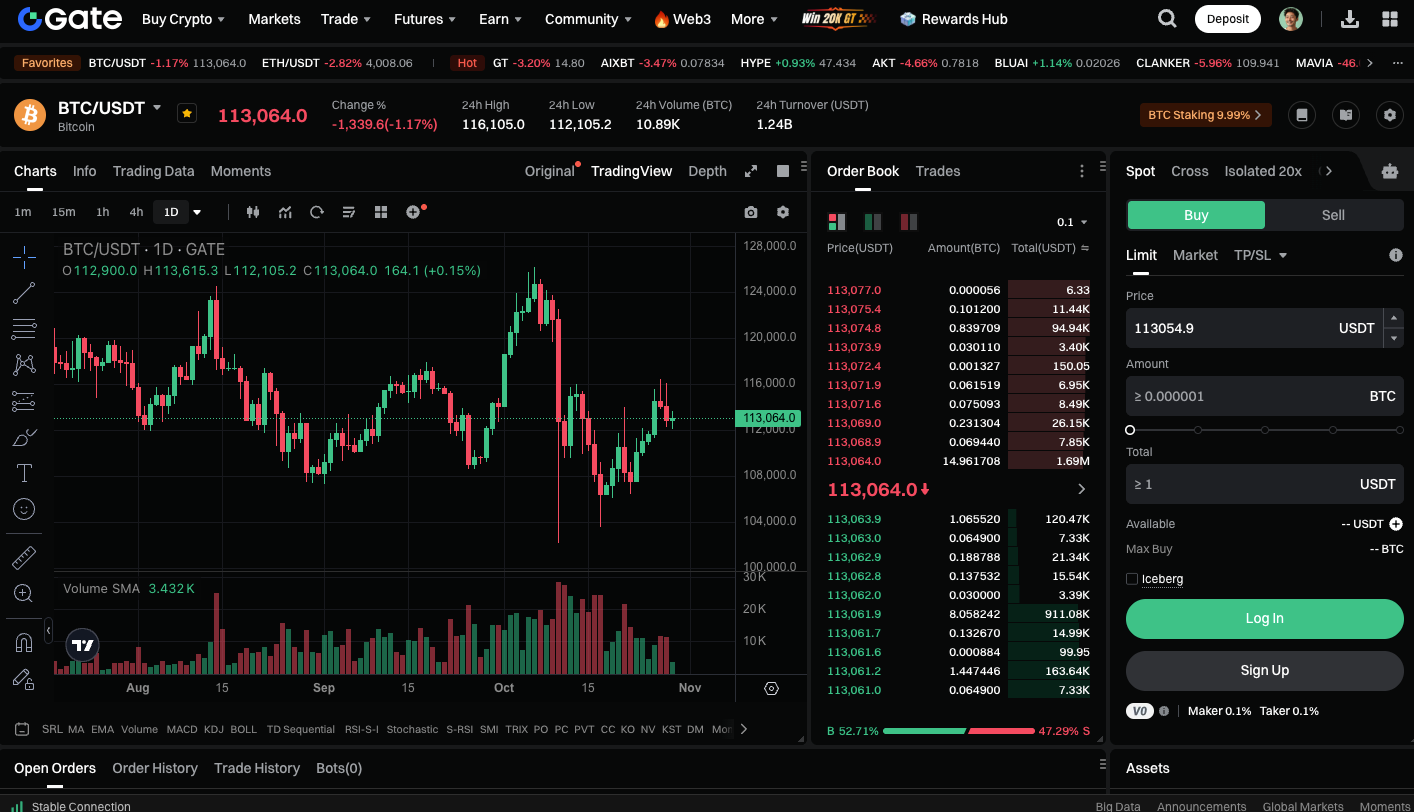Click the search magnifier in header
This screenshot has height=812, width=1414.
point(1166,19)
